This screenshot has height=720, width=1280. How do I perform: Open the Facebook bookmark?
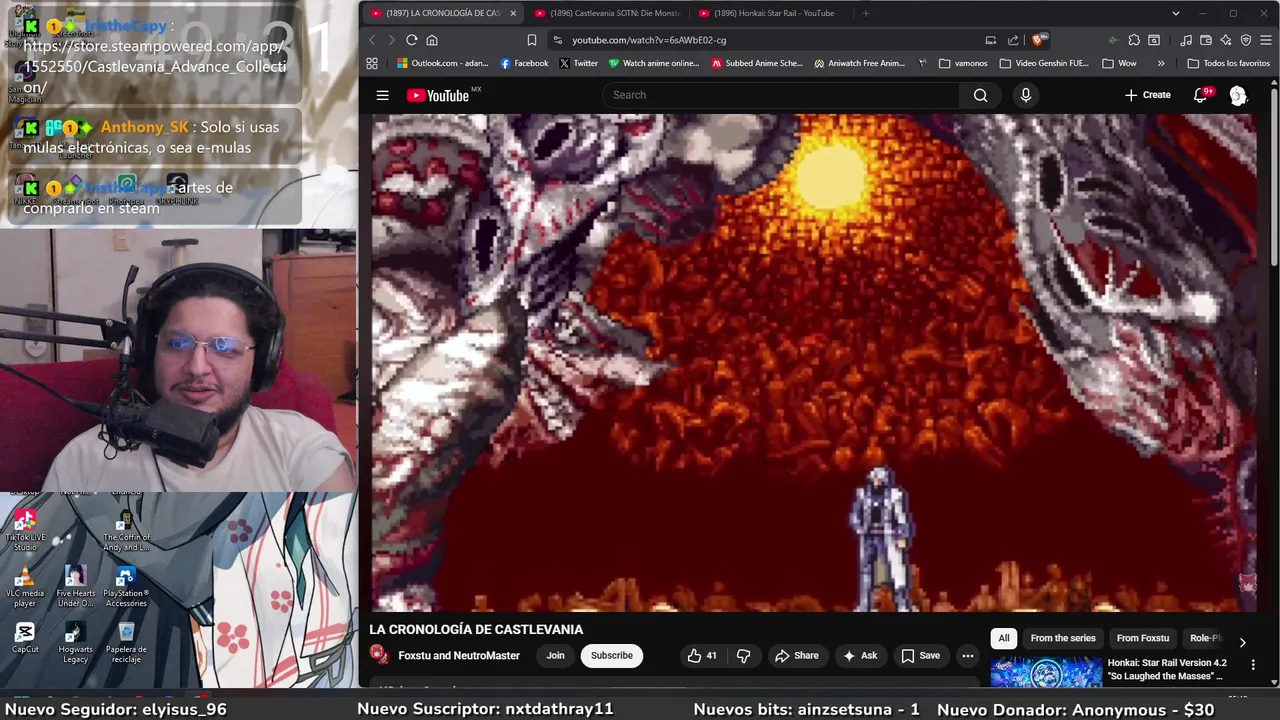click(x=524, y=63)
